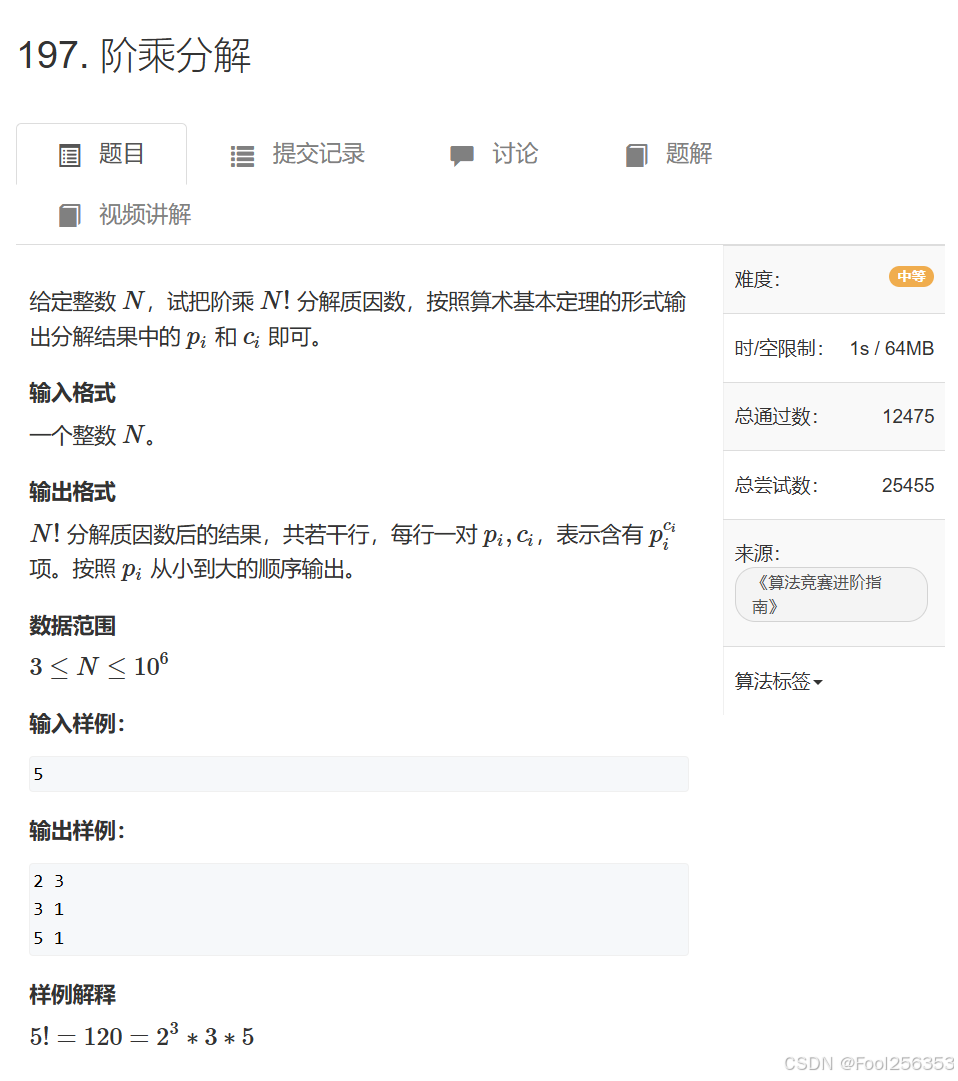Click the book icon next to 题解

637,154
